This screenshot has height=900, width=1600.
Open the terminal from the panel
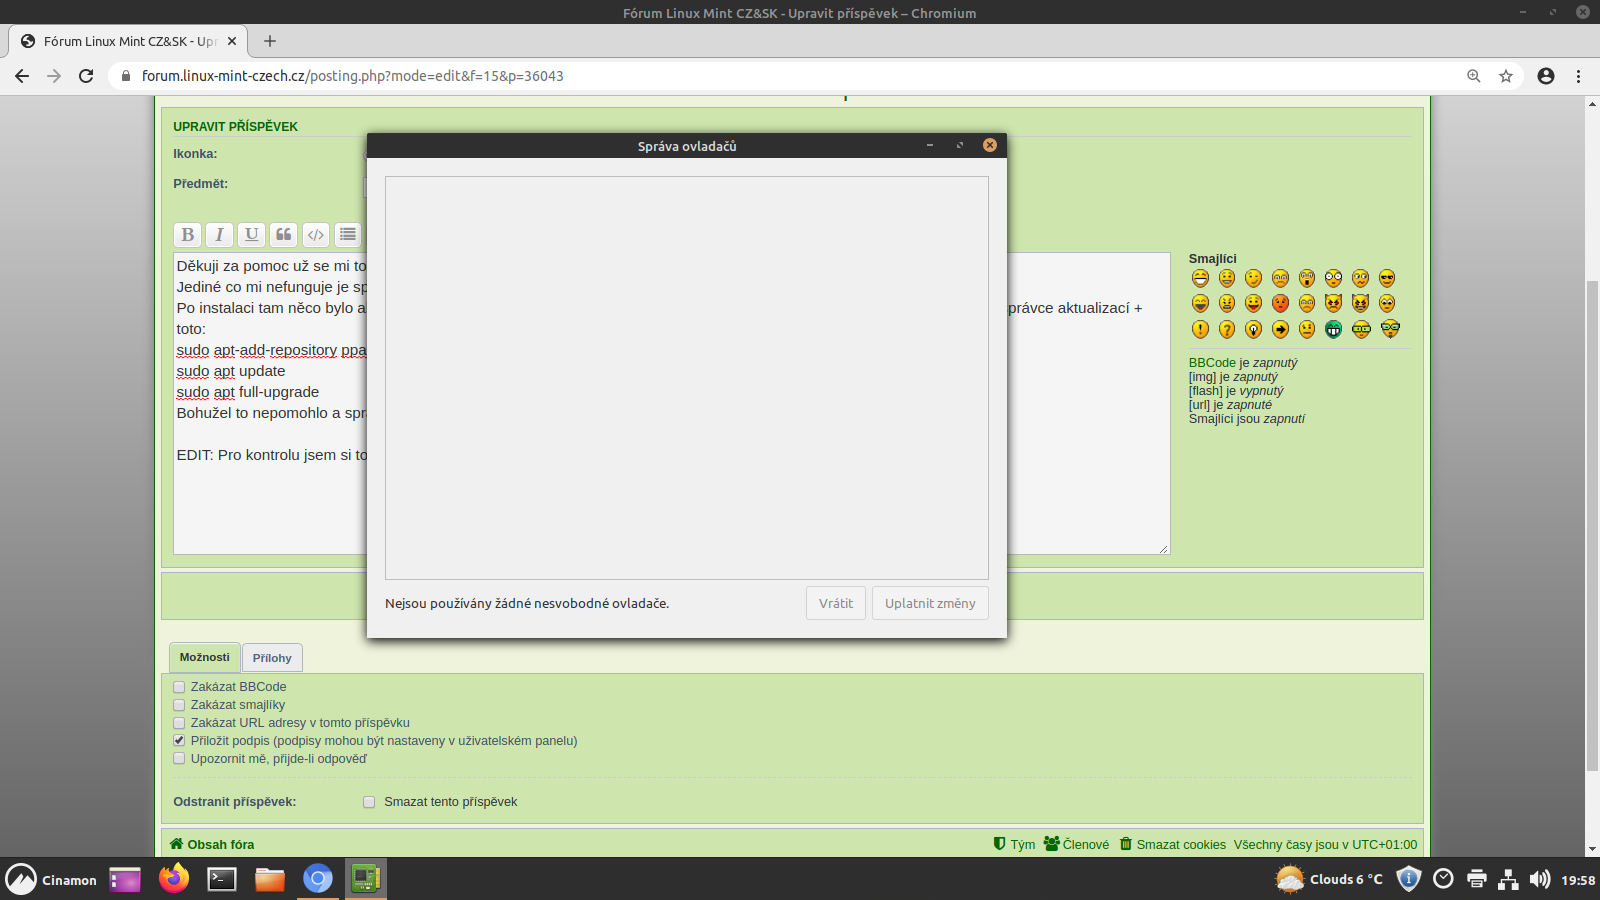pos(222,879)
